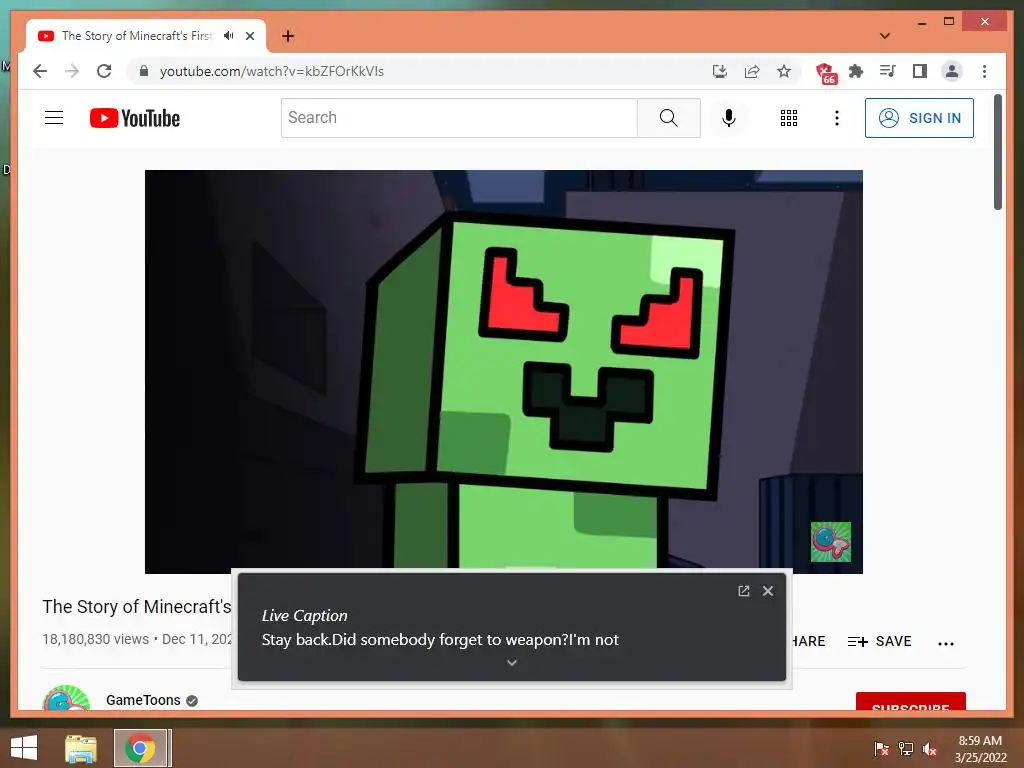
Task: View site security lock info
Action: click(144, 71)
